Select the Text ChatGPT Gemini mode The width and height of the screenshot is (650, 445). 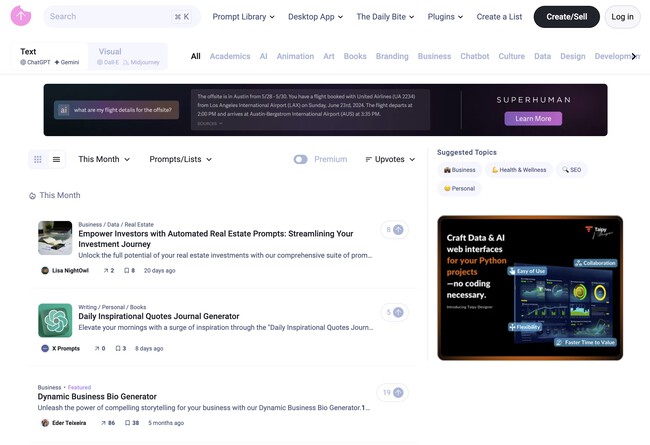pos(49,56)
